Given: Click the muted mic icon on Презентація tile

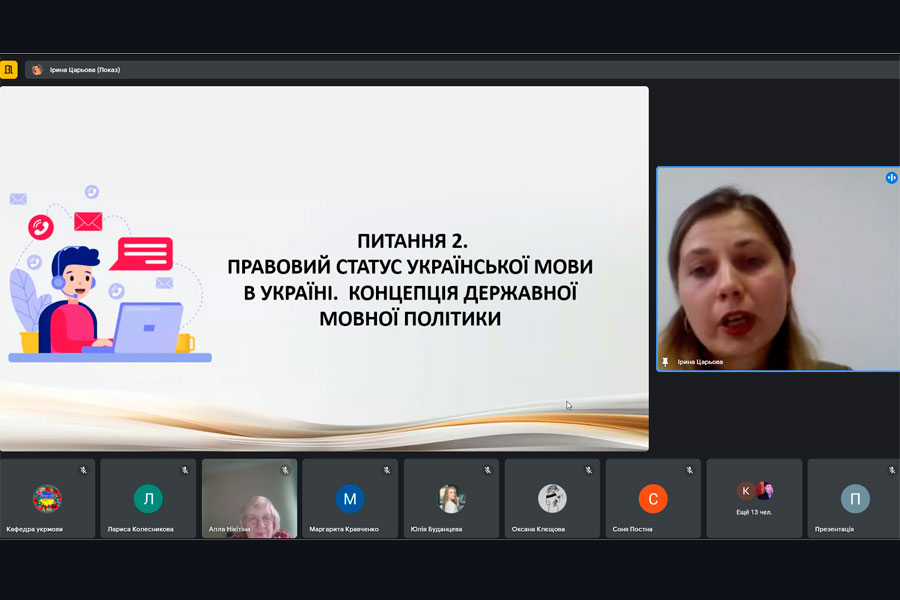Looking at the screenshot, I should (892, 470).
